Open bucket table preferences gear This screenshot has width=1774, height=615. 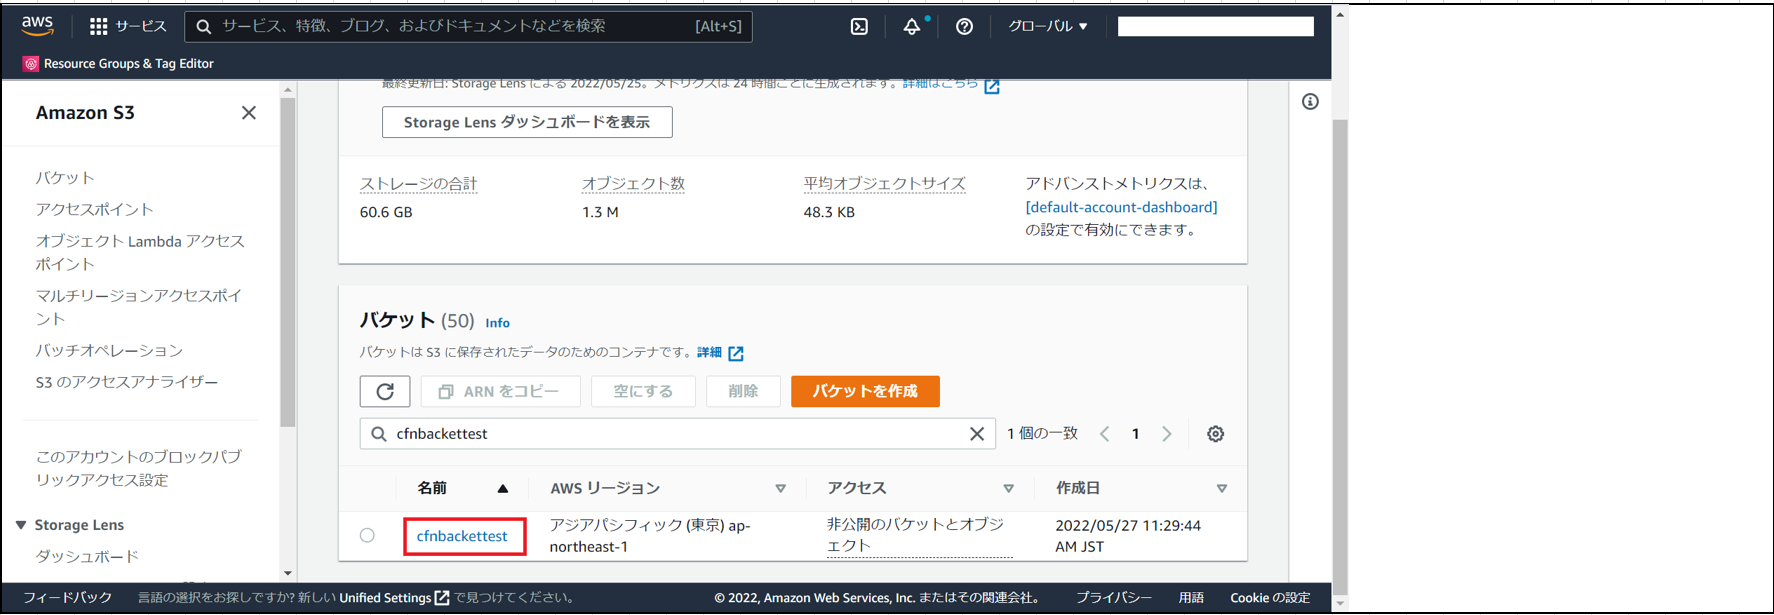[1215, 434]
